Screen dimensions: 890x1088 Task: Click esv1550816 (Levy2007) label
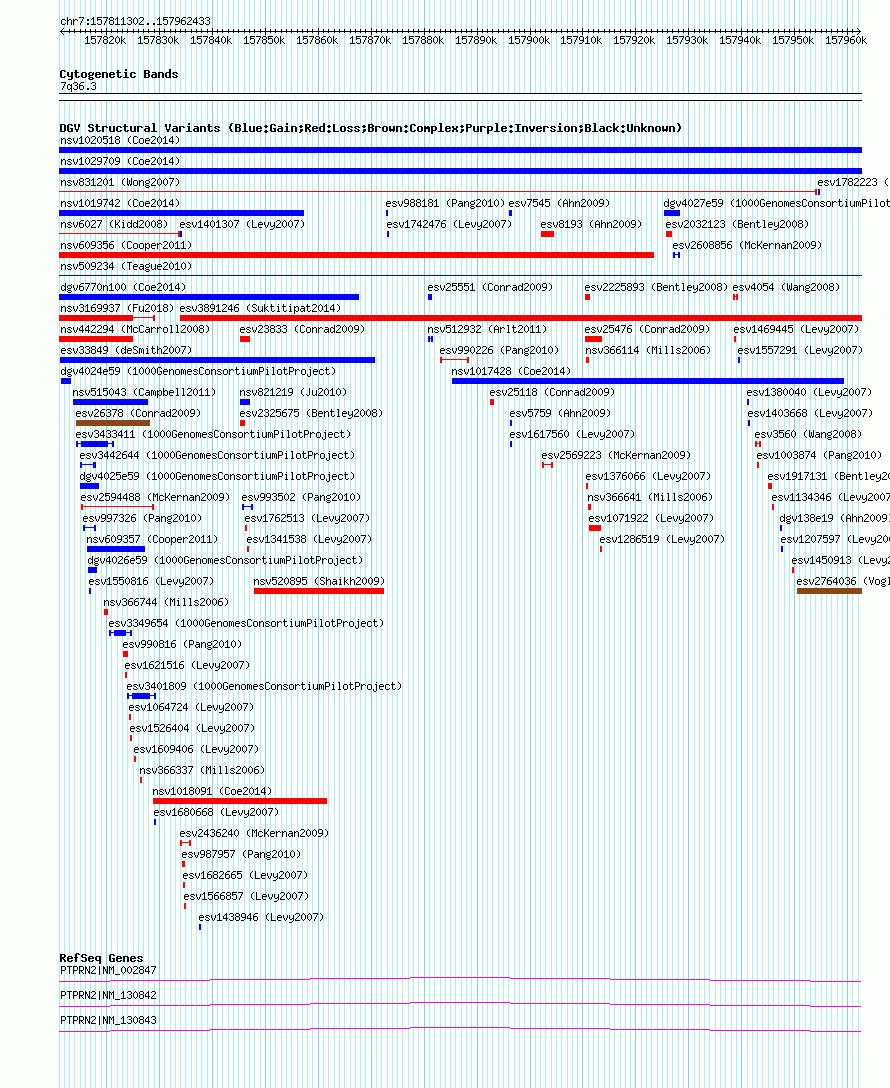pyautogui.click(x=151, y=581)
